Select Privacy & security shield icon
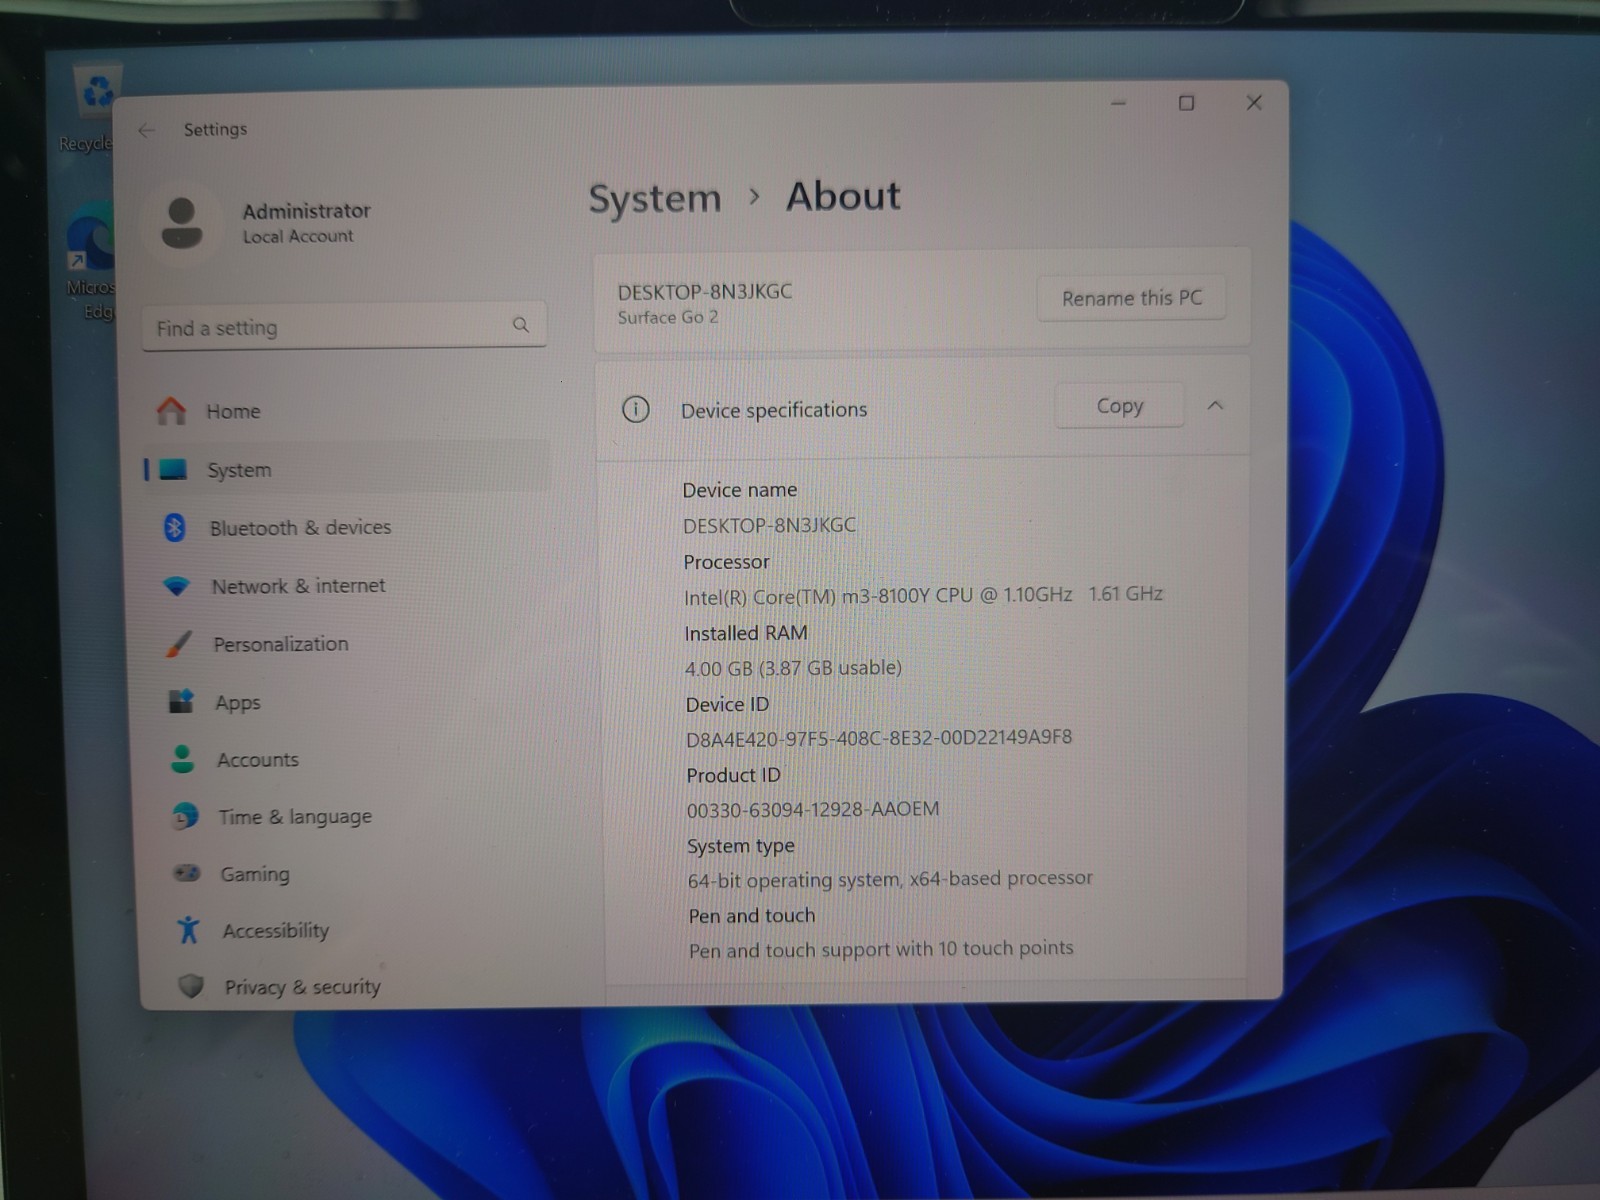1600x1200 pixels. [x=190, y=986]
